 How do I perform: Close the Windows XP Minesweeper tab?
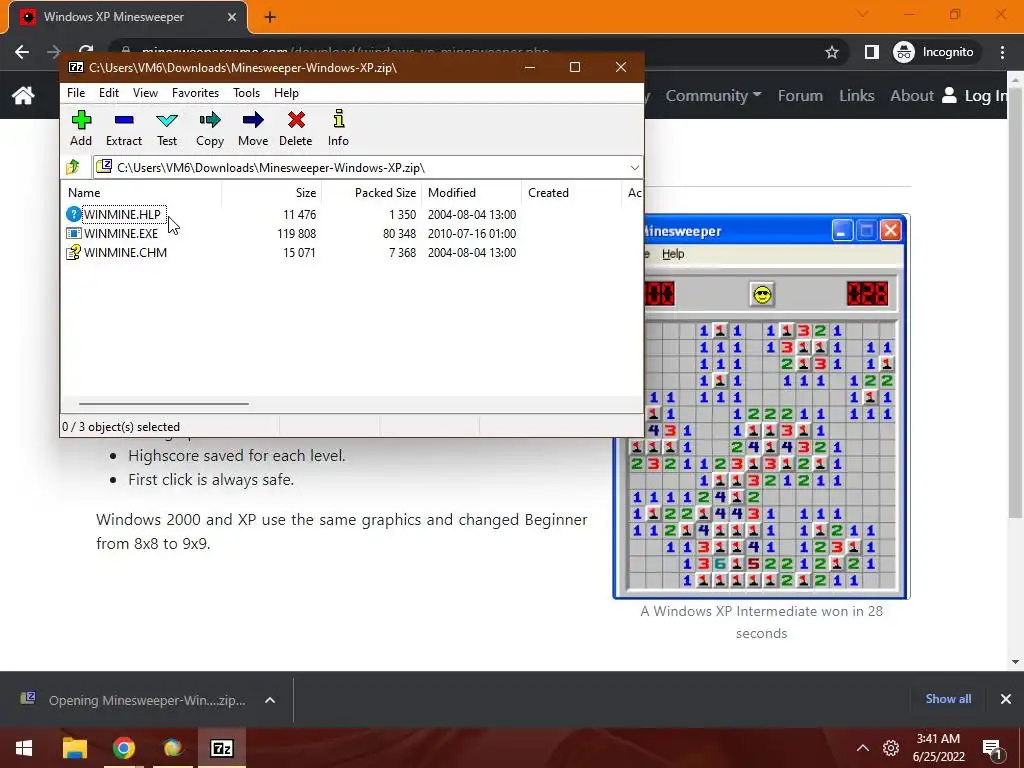pos(232,17)
